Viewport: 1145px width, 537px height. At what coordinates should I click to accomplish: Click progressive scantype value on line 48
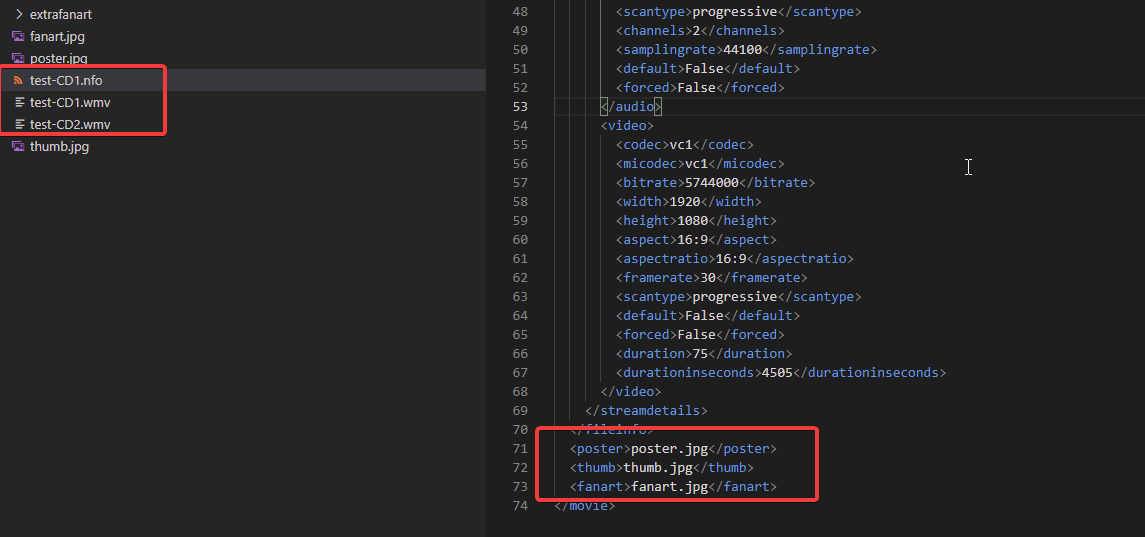click(735, 12)
